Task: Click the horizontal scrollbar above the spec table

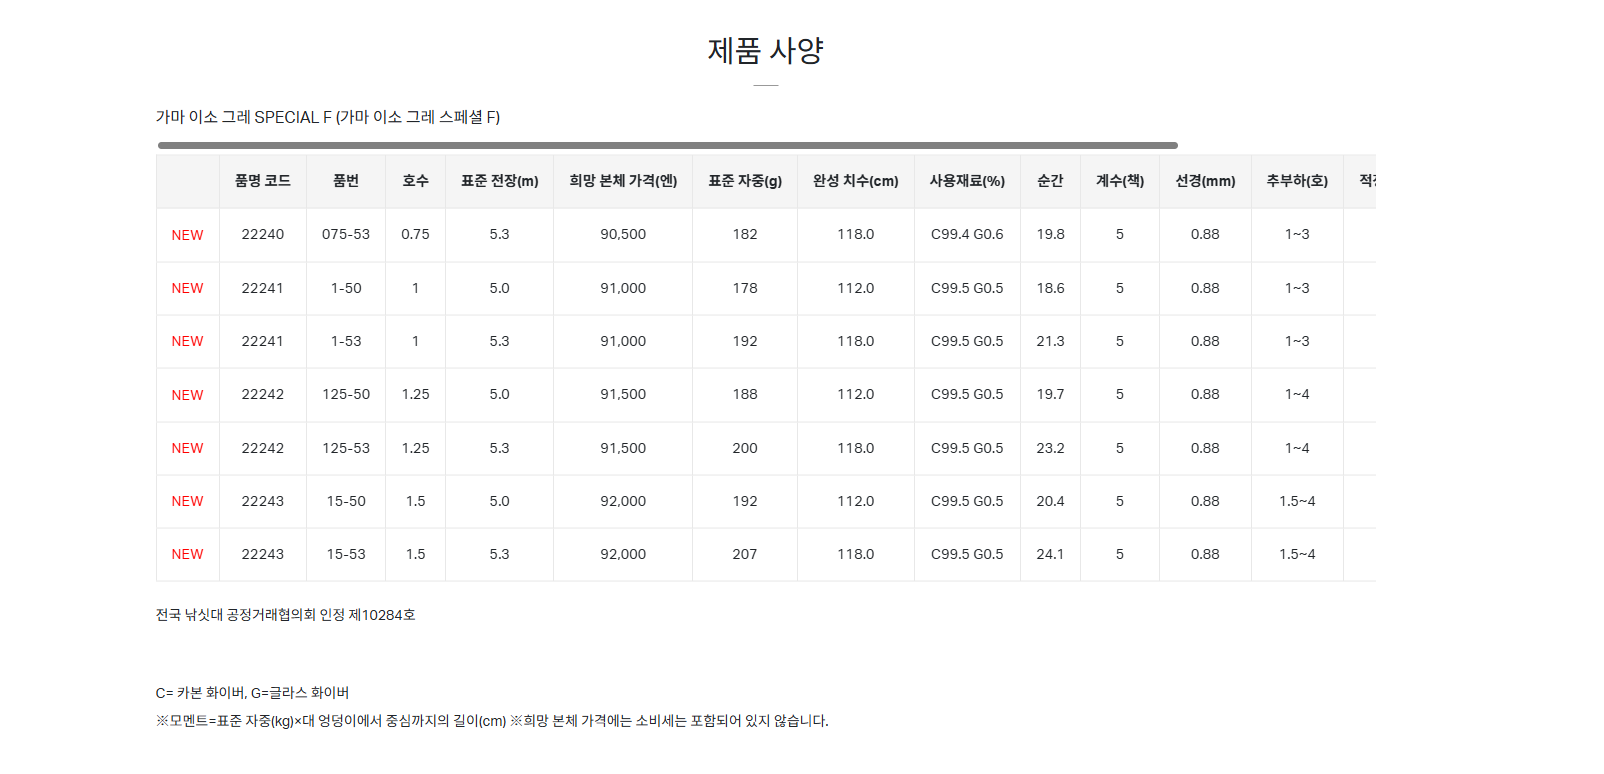Action: pos(667,145)
